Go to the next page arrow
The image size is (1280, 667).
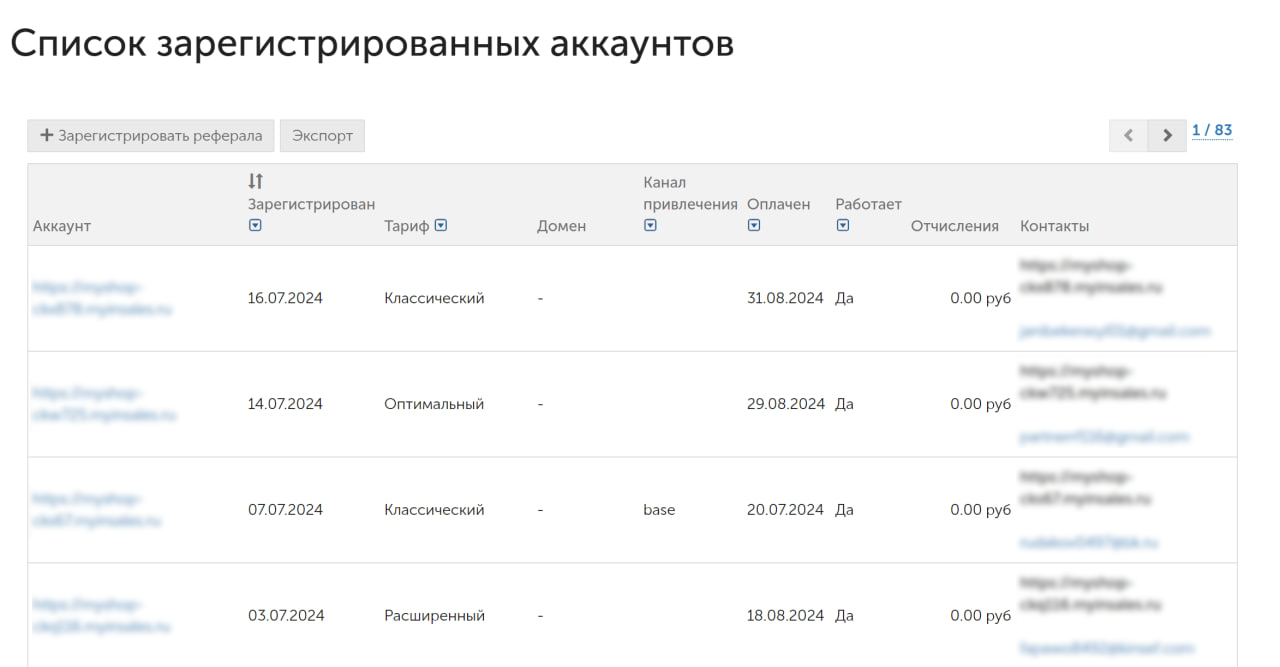pos(1167,136)
